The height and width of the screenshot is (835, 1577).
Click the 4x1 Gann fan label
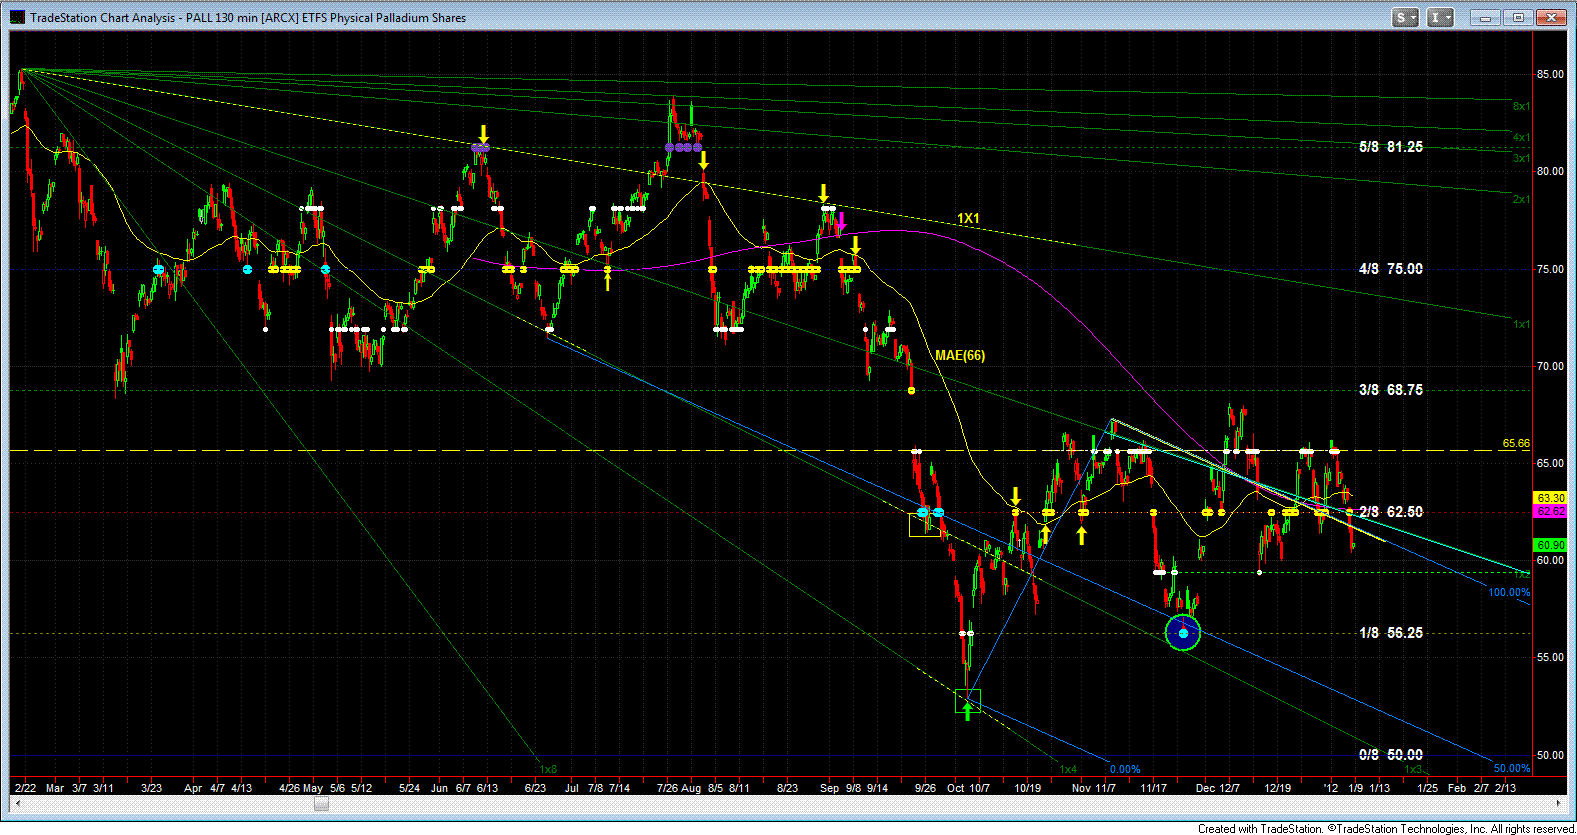pyautogui.click(x=1521, y=137)
